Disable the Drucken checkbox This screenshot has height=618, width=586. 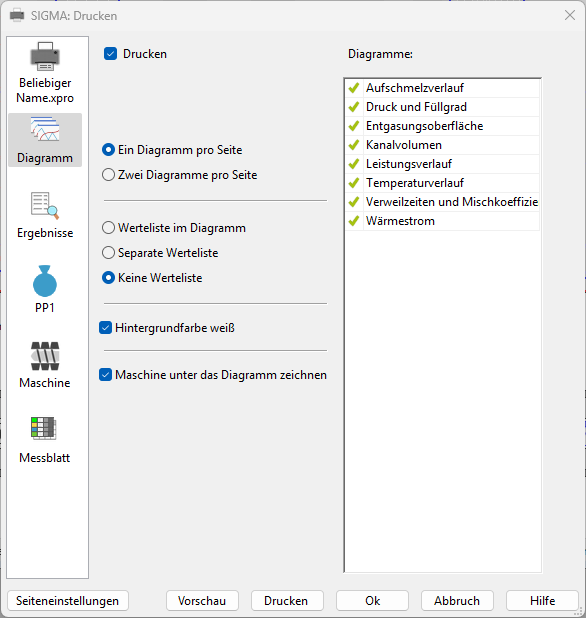(110, 54)
